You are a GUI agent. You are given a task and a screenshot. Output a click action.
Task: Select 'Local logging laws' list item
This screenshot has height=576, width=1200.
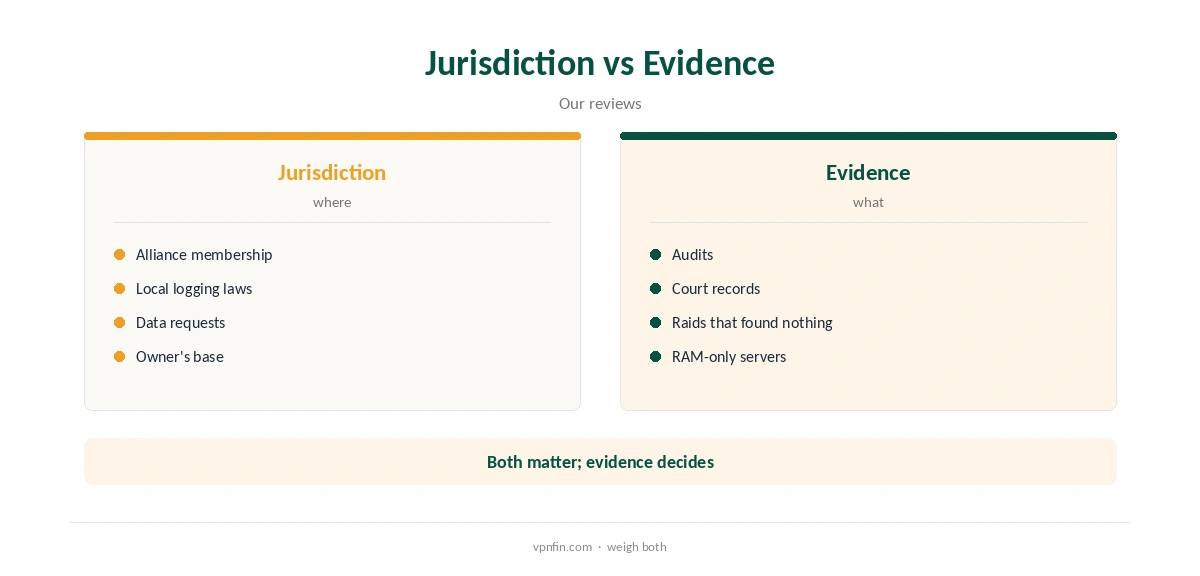coord(194,289)
